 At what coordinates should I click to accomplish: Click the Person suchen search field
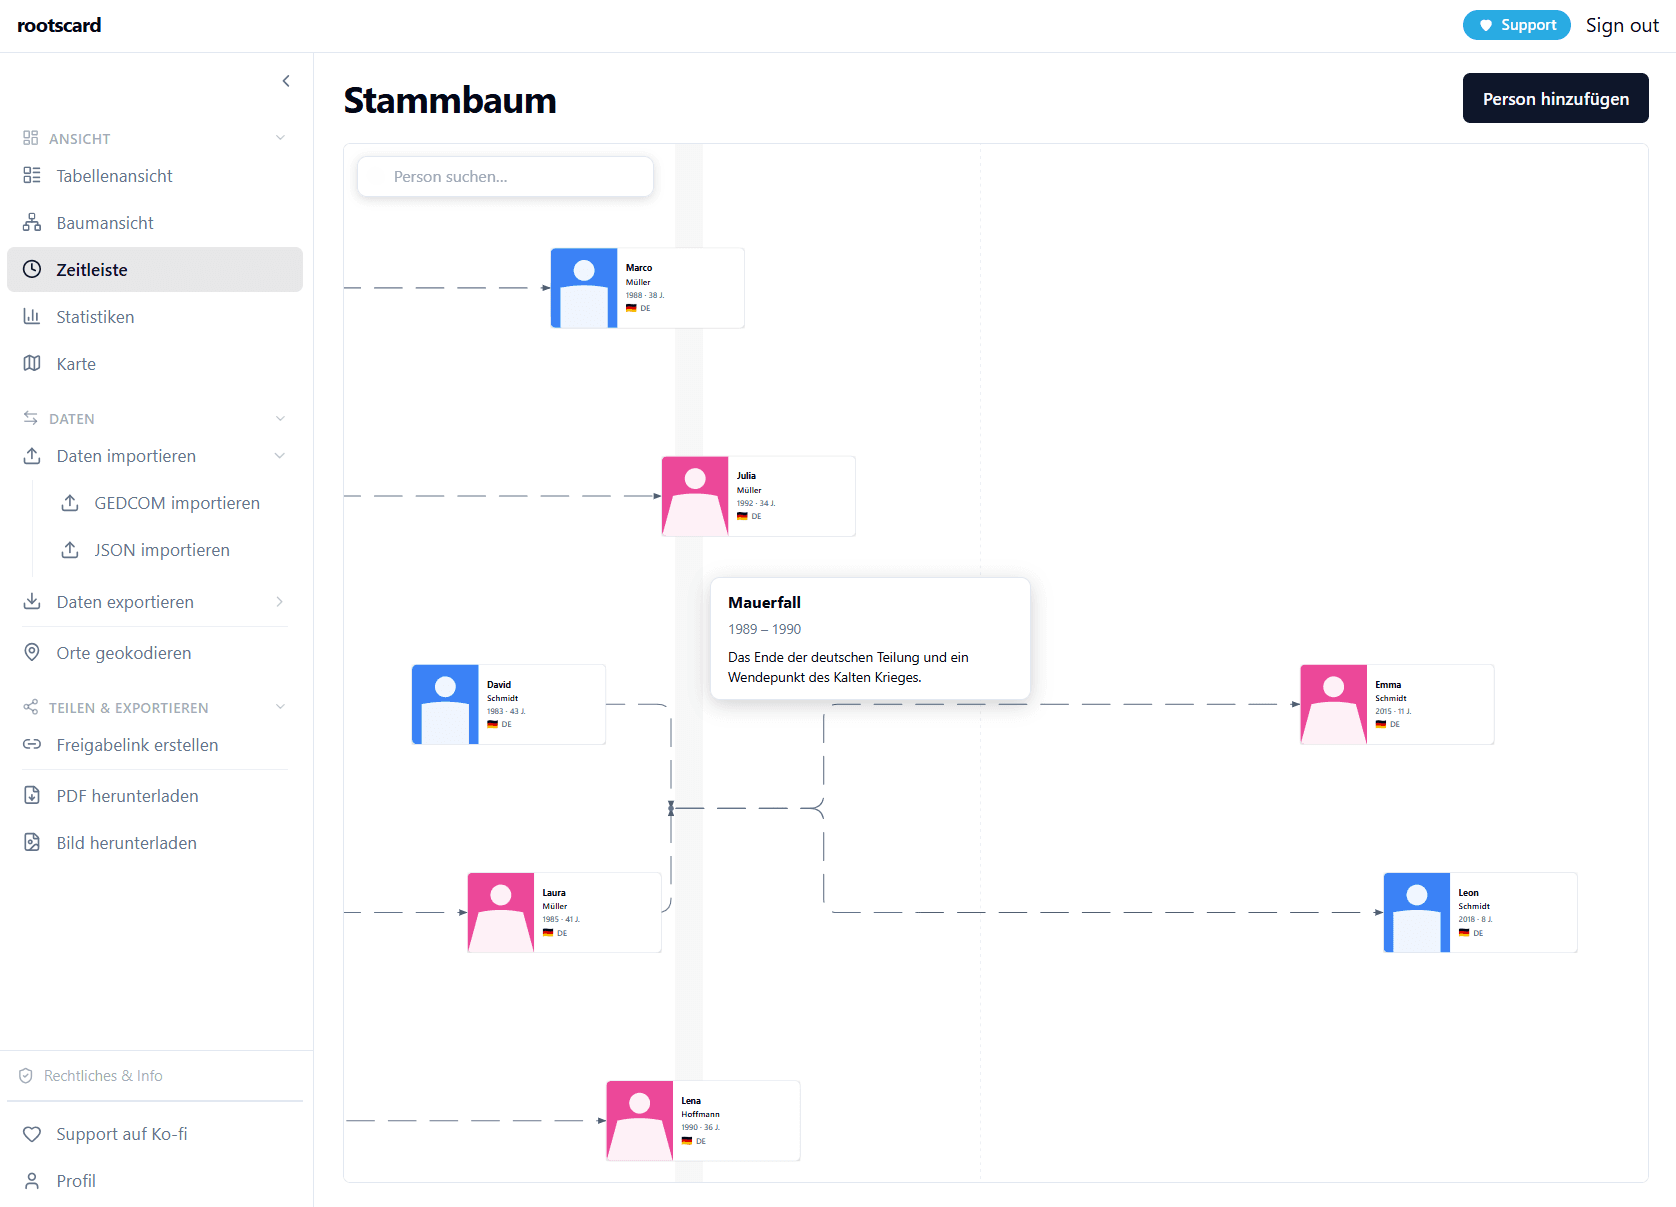[x=506, y=177]
